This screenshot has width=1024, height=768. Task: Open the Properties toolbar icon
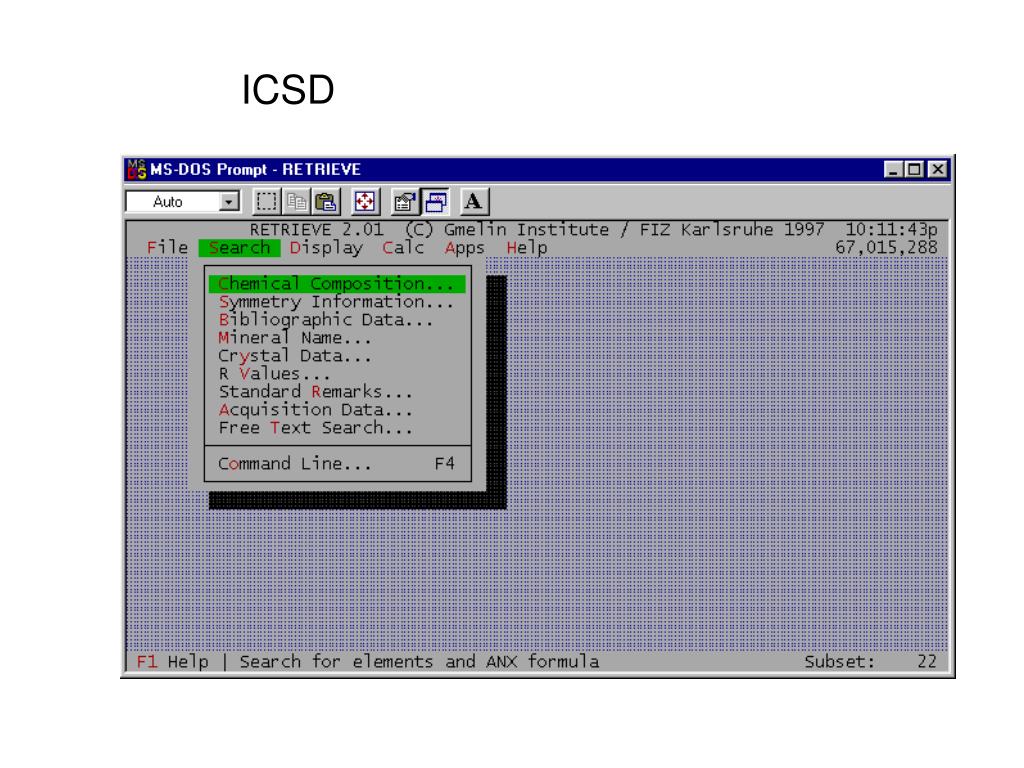[x=404, y=202]
